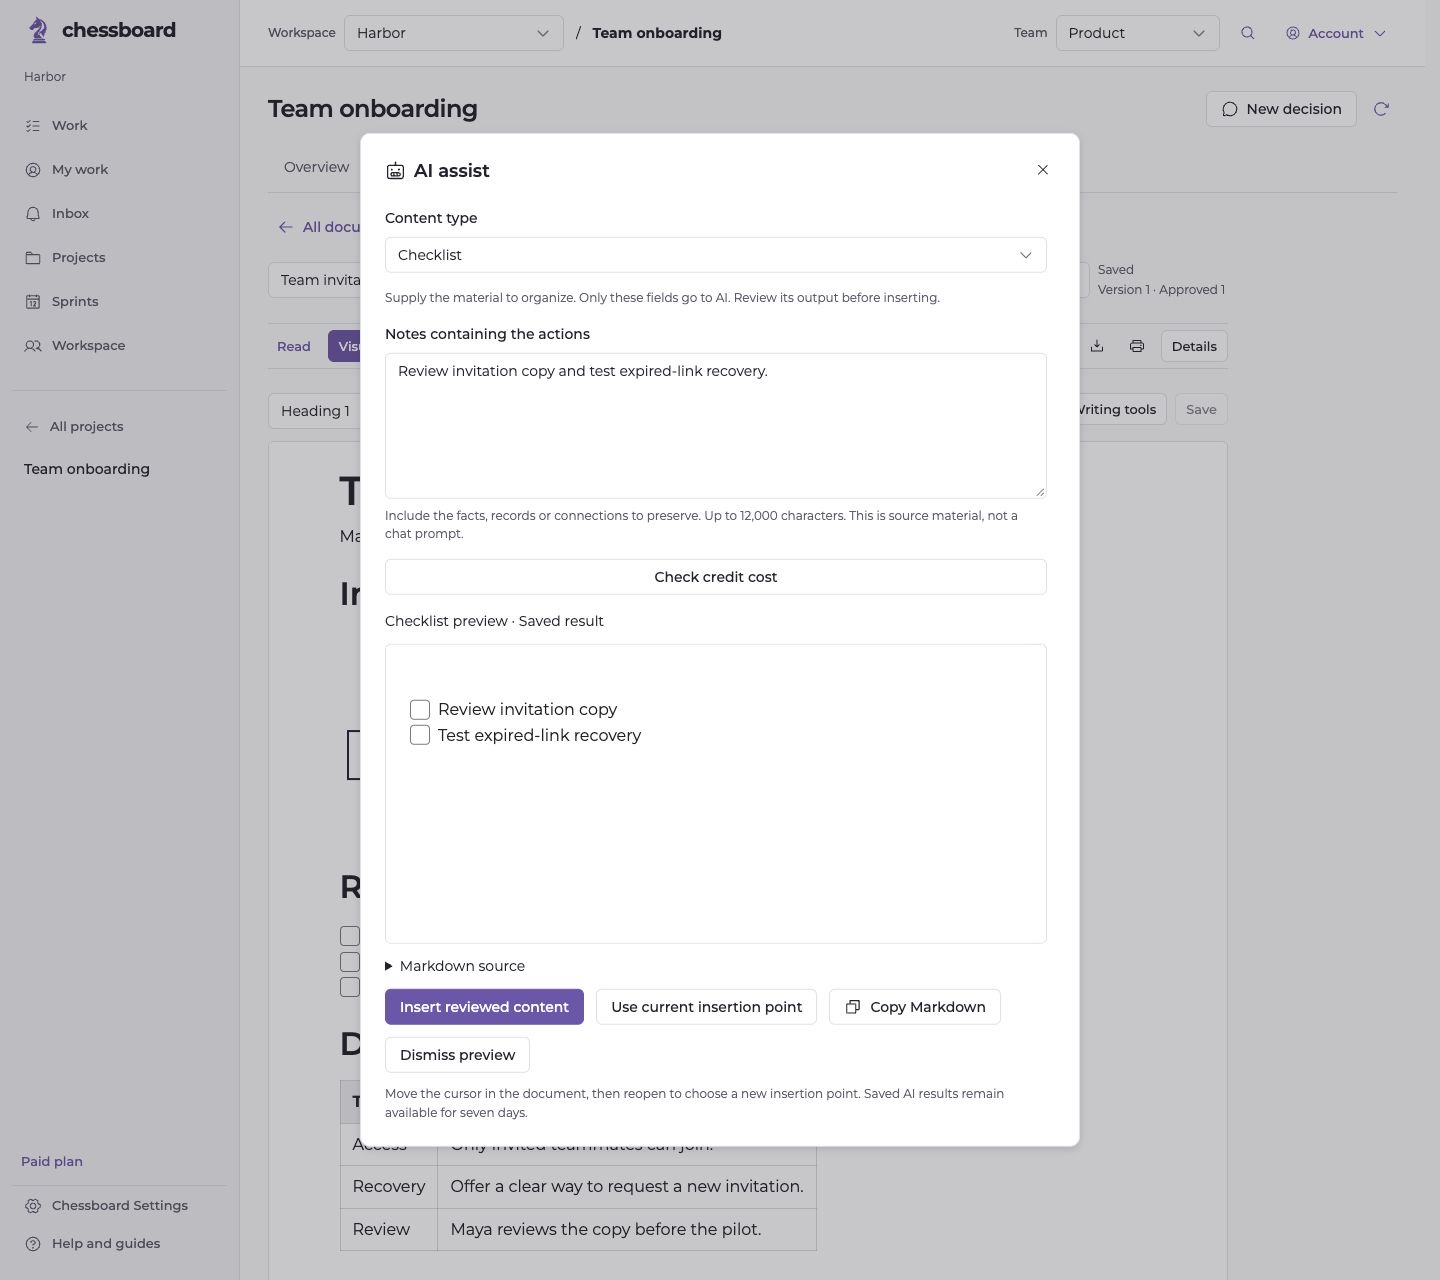1440x1280 pixels.
Task: Click into the notes textarea
Action: click(716, 426)
